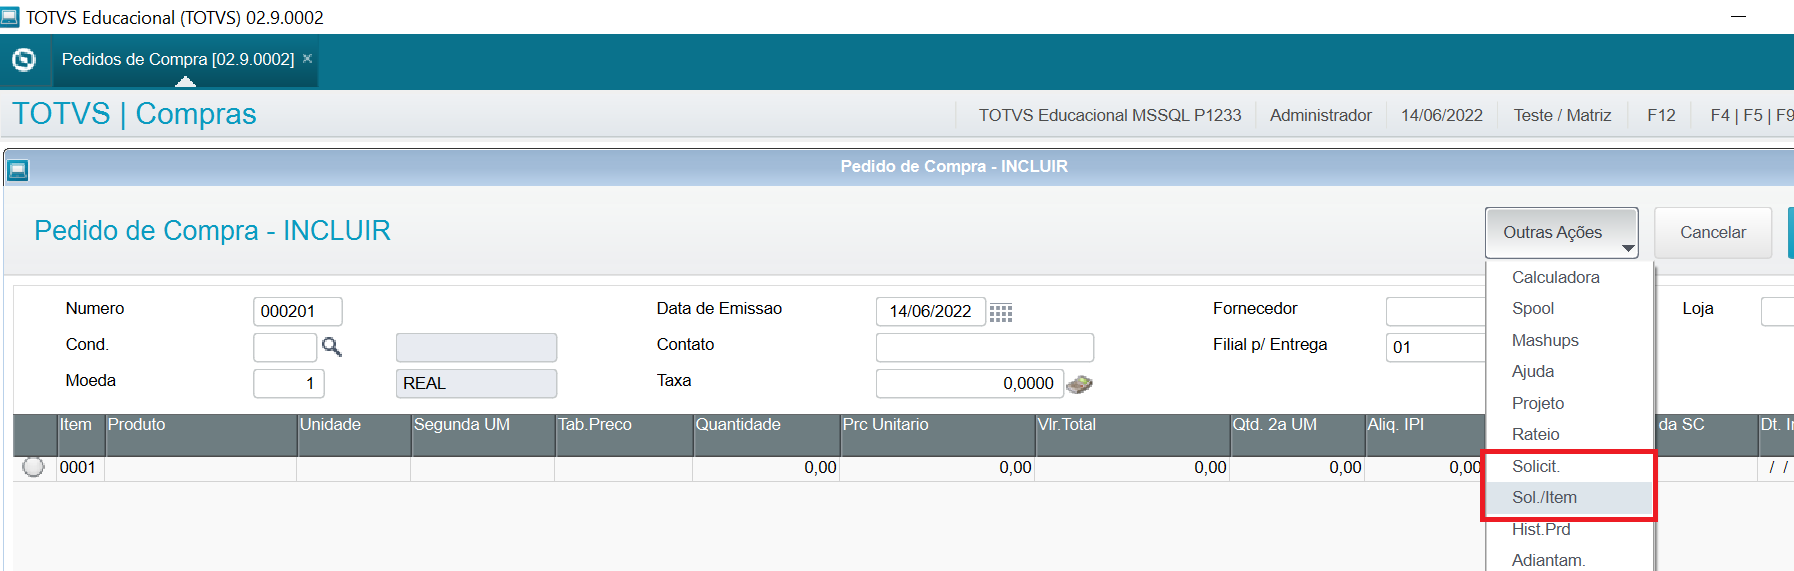Click the Filial p/ Entrega field
The height and width of the screenshot is (571, 1794).
tap(1436, 347)
